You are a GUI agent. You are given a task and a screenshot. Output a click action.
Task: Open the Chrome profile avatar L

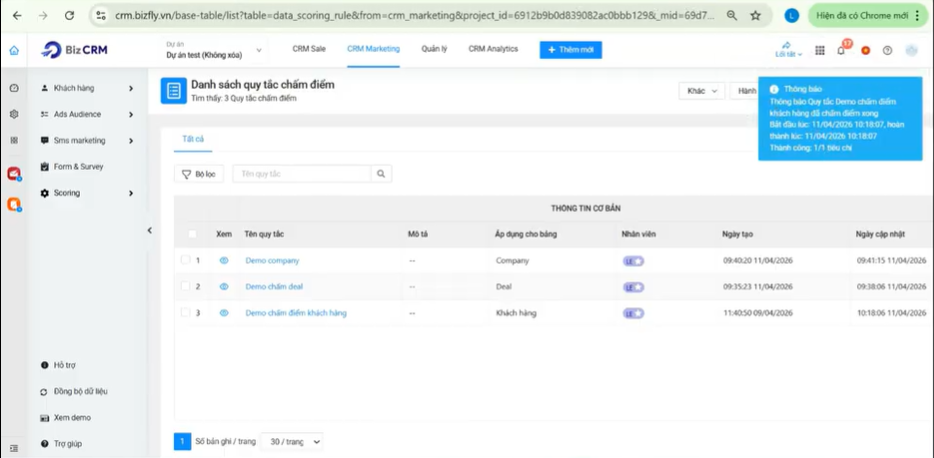point(791,16)
